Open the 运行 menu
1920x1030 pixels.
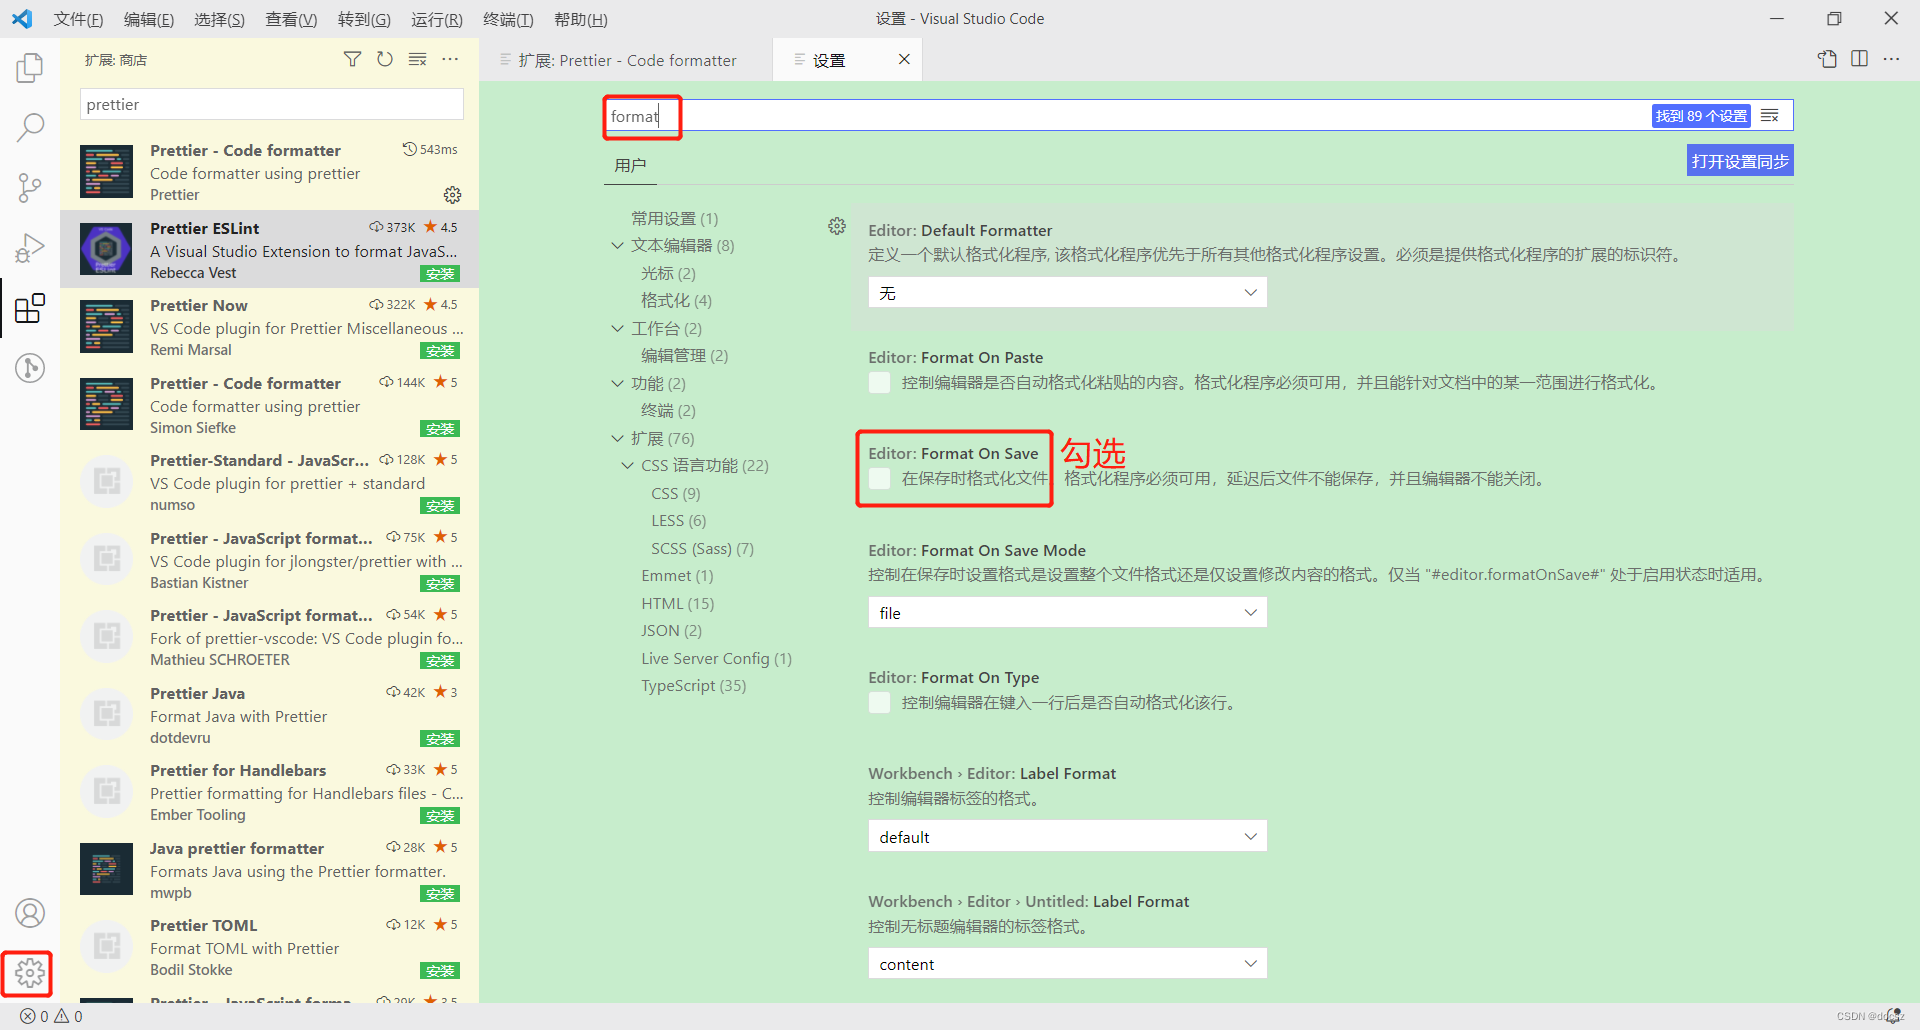(x=436, y=19)
